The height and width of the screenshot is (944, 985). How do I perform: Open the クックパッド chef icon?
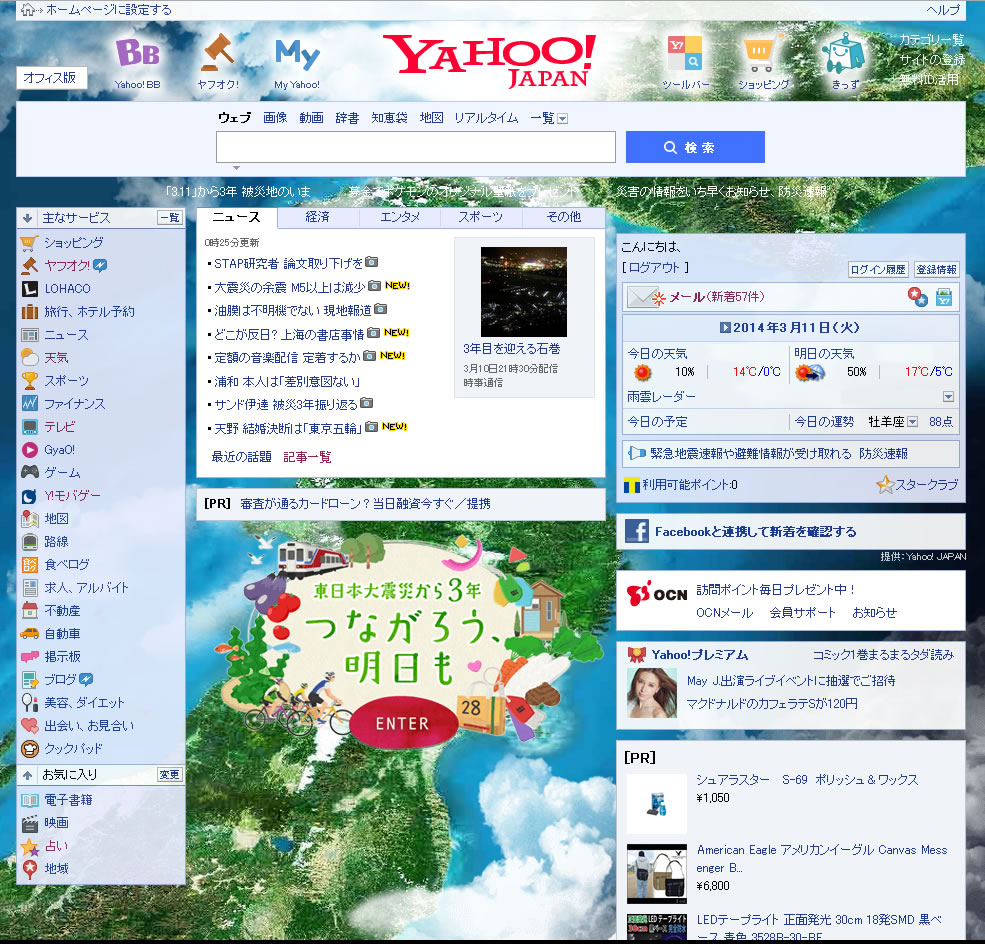(30, 749)
